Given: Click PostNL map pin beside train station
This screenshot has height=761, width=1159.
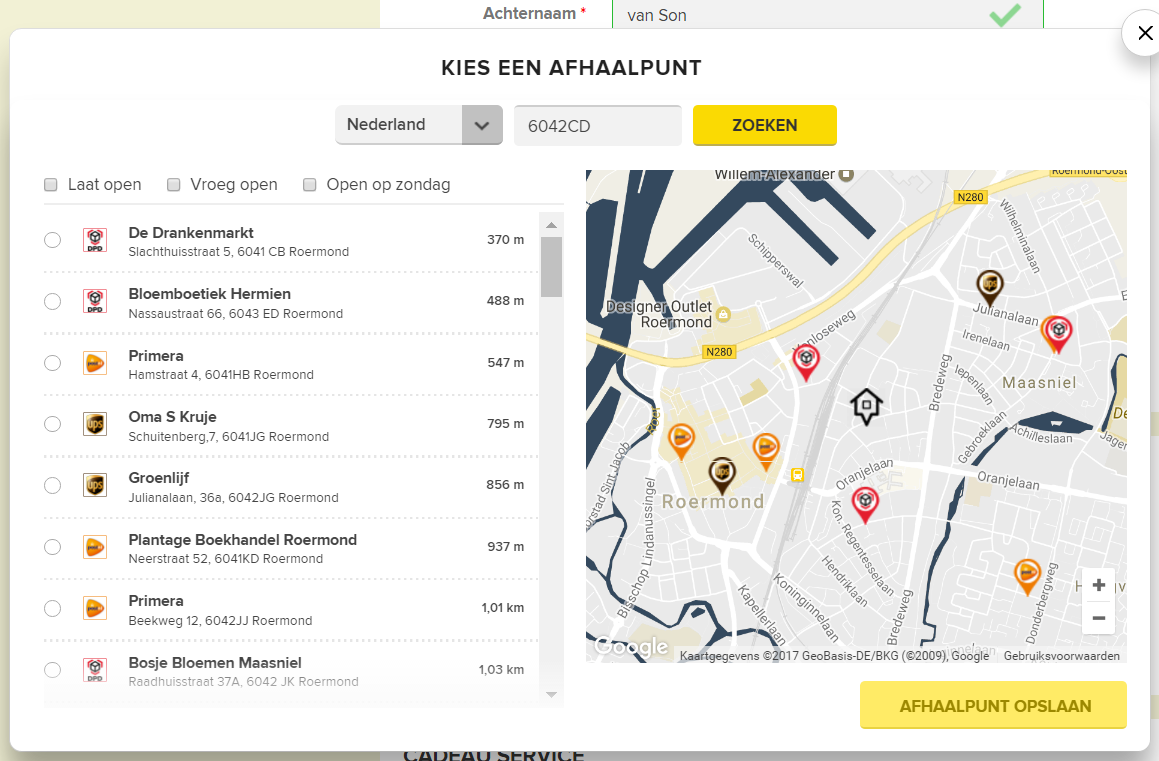Looking at the screenshot, I should pyautogui.click(x=766, y=451).
